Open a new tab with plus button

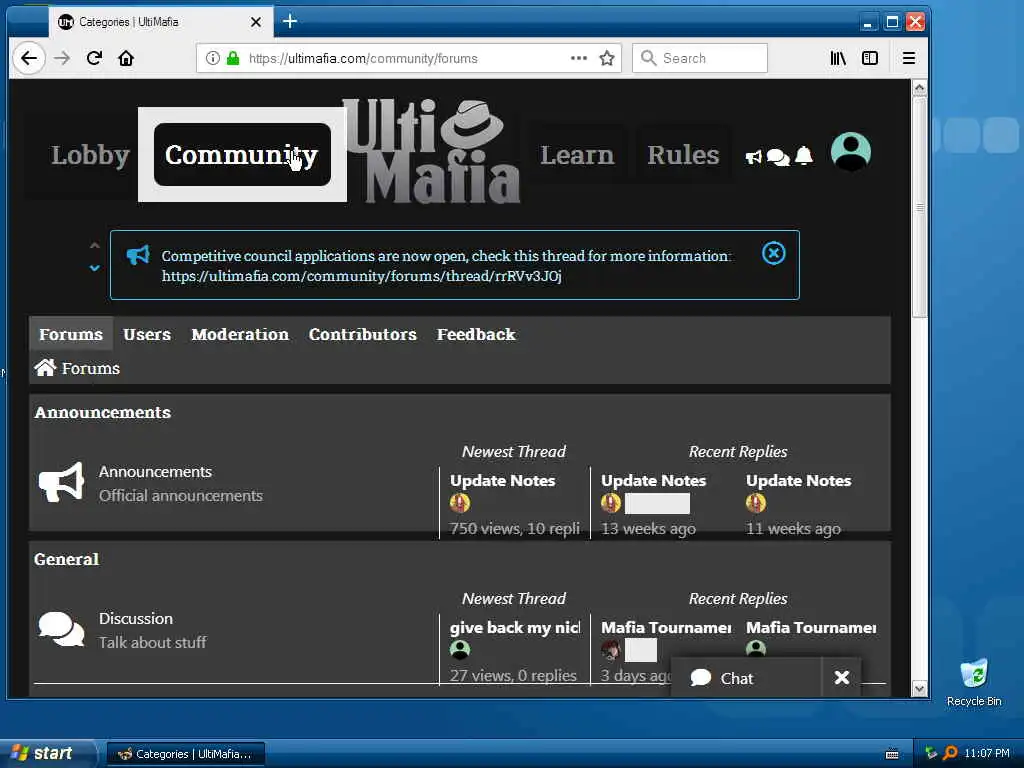click(x=290, y=22)
